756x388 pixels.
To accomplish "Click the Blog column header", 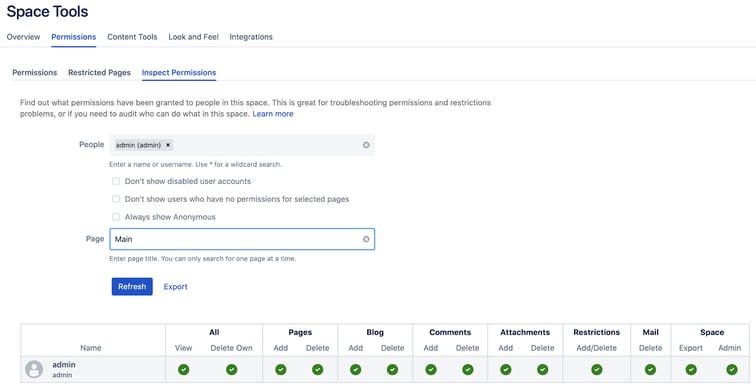I will click(x=375, y=333).
